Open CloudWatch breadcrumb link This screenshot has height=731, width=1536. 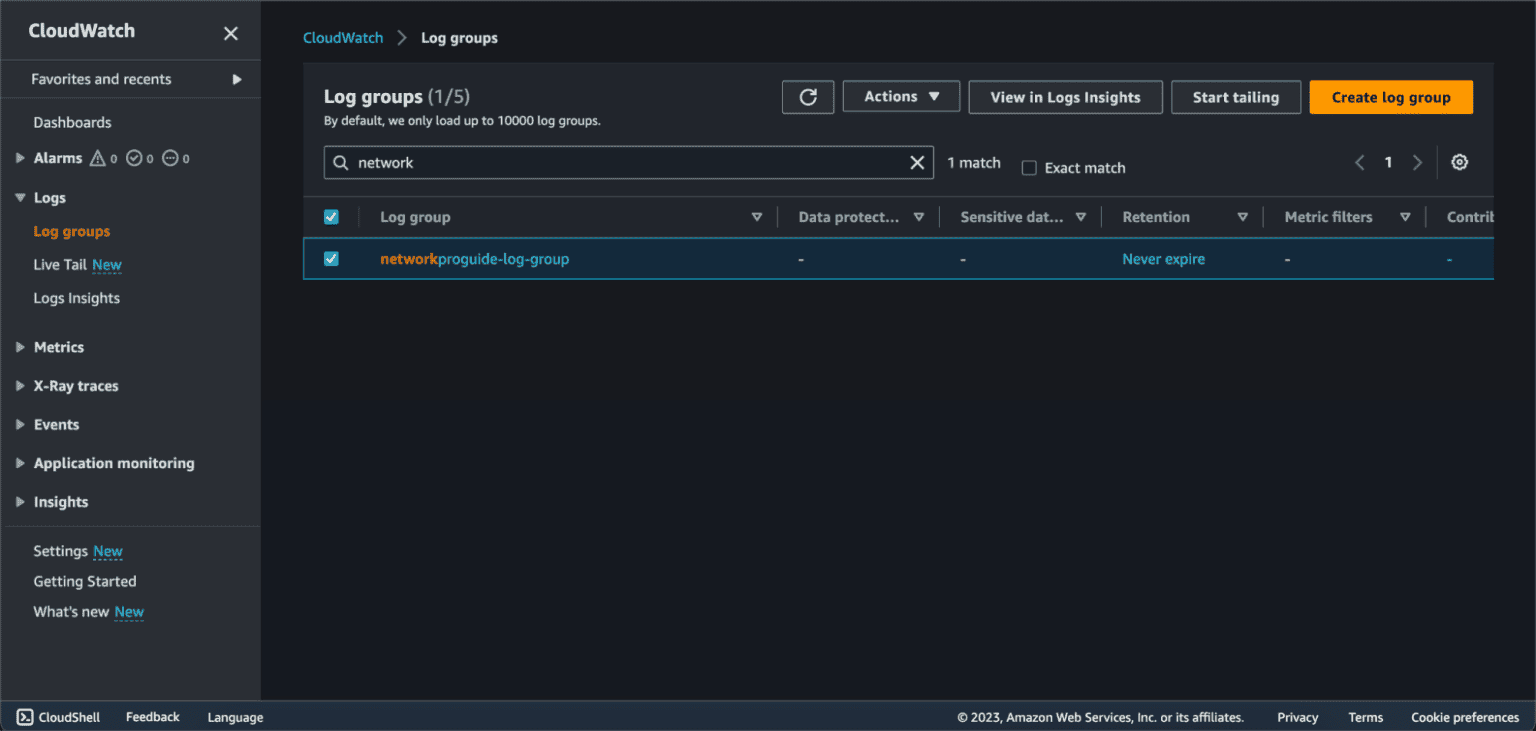point(343,37)
